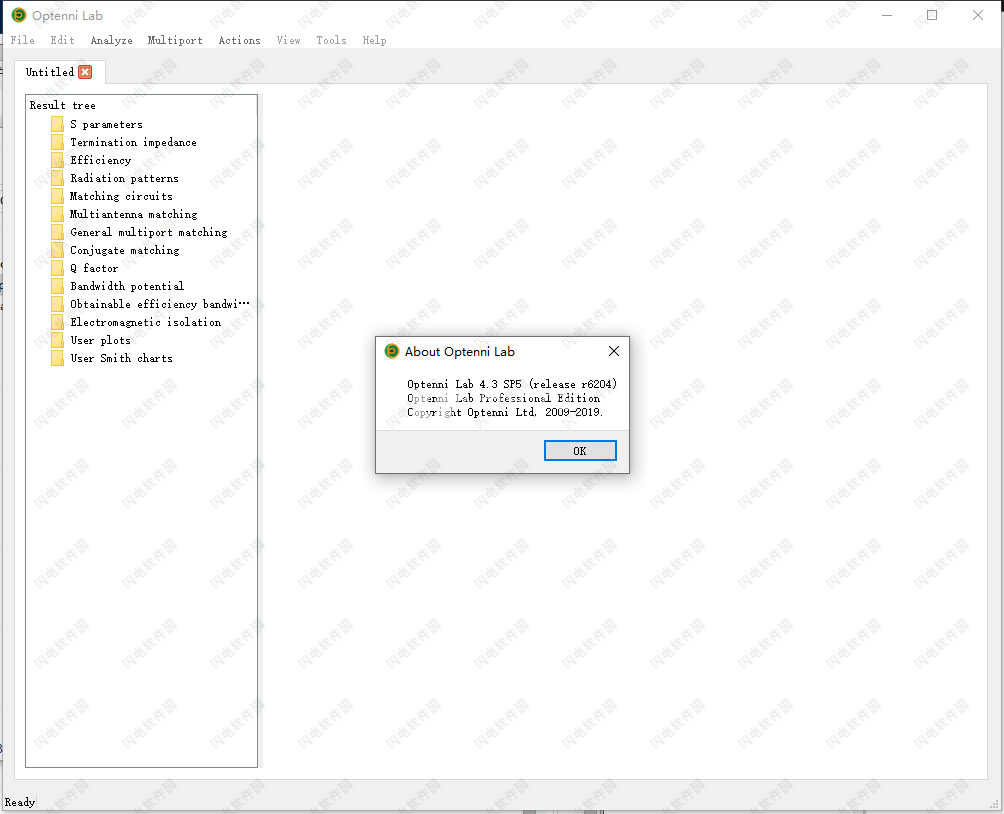This screenshot has height=814, width=1004.
Task: Click the folder icon beside Termination impedance
Action: pos(57,142)
